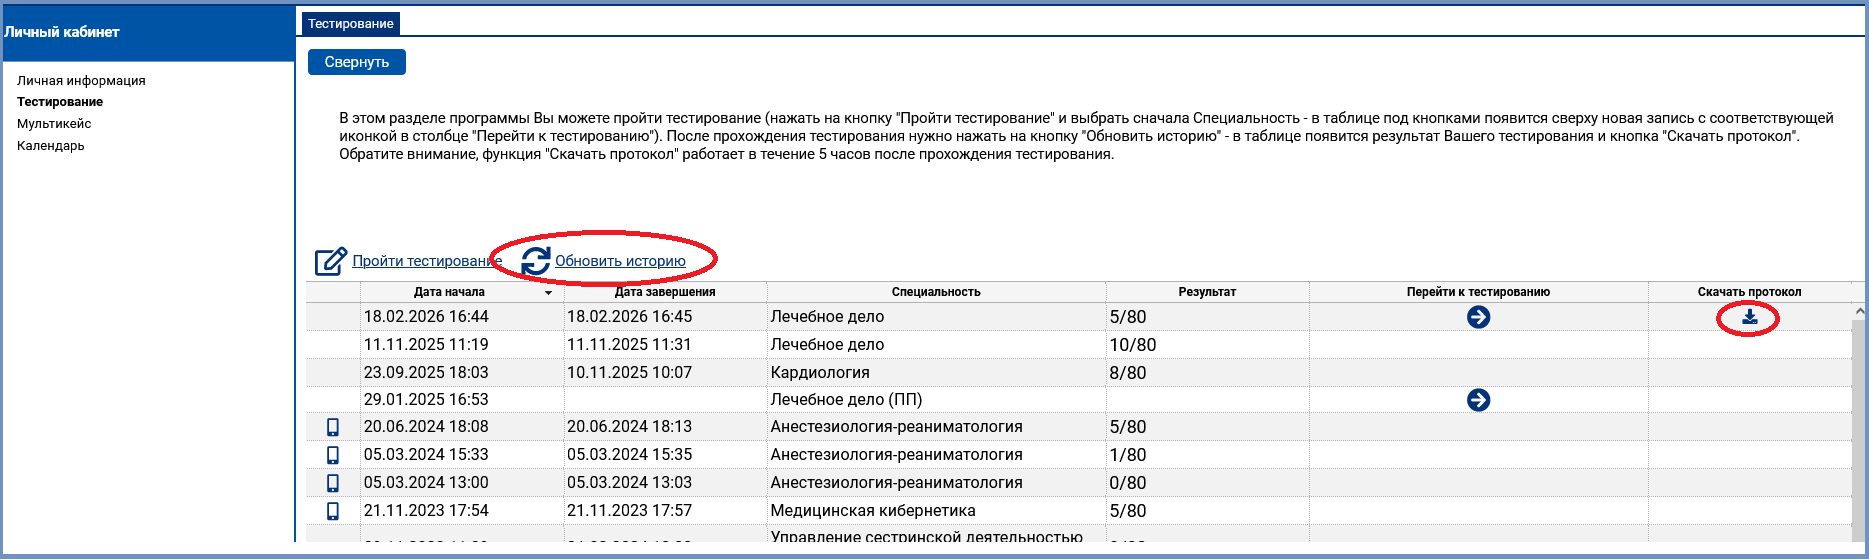
Task: Click the refresh arrows icon for Обновить историю
Action: 536,261
